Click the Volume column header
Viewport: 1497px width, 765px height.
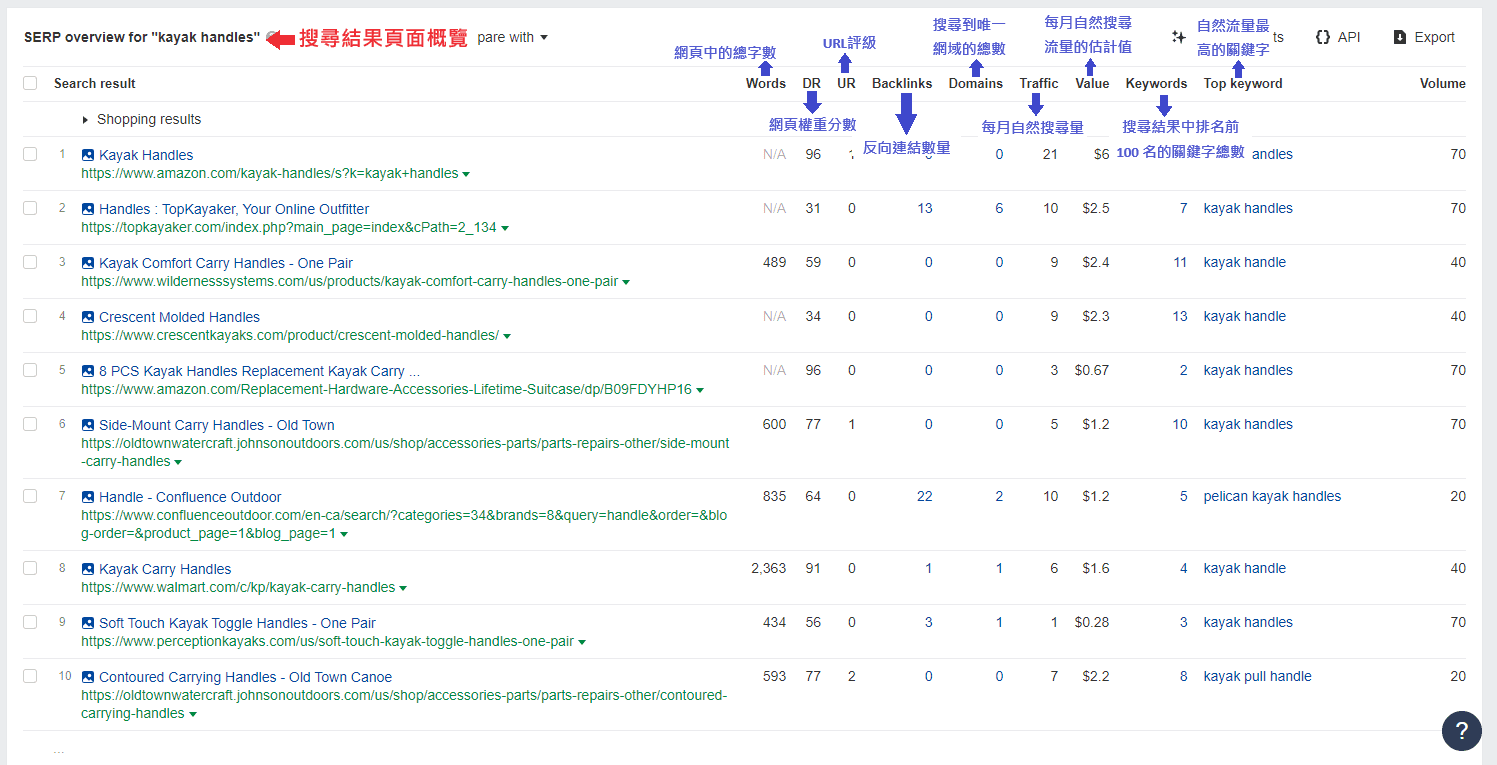click(1443, 83)
